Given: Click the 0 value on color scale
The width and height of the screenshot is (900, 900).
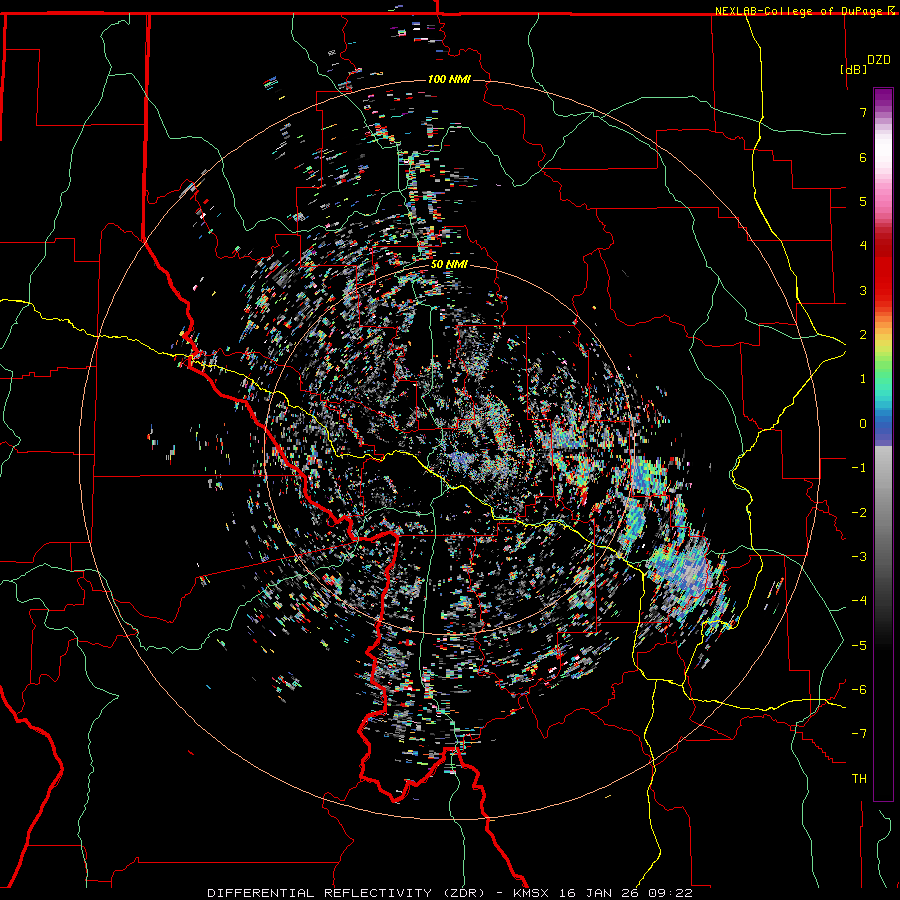Looking at the screenshot, I should click(x=863, y=424).
